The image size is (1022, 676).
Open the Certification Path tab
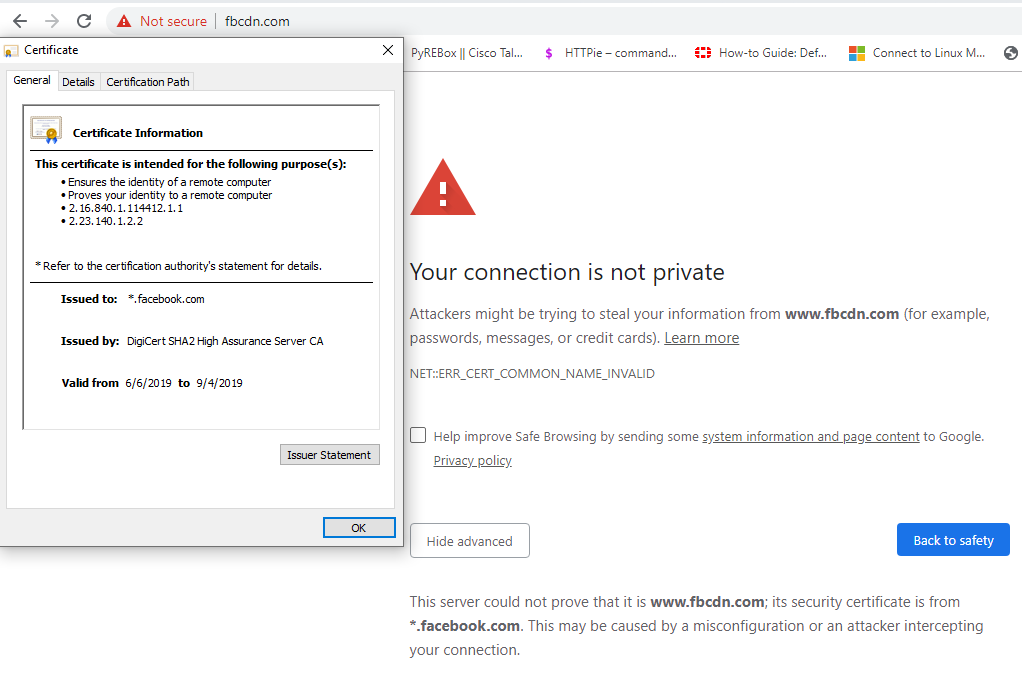pos(148,82)
